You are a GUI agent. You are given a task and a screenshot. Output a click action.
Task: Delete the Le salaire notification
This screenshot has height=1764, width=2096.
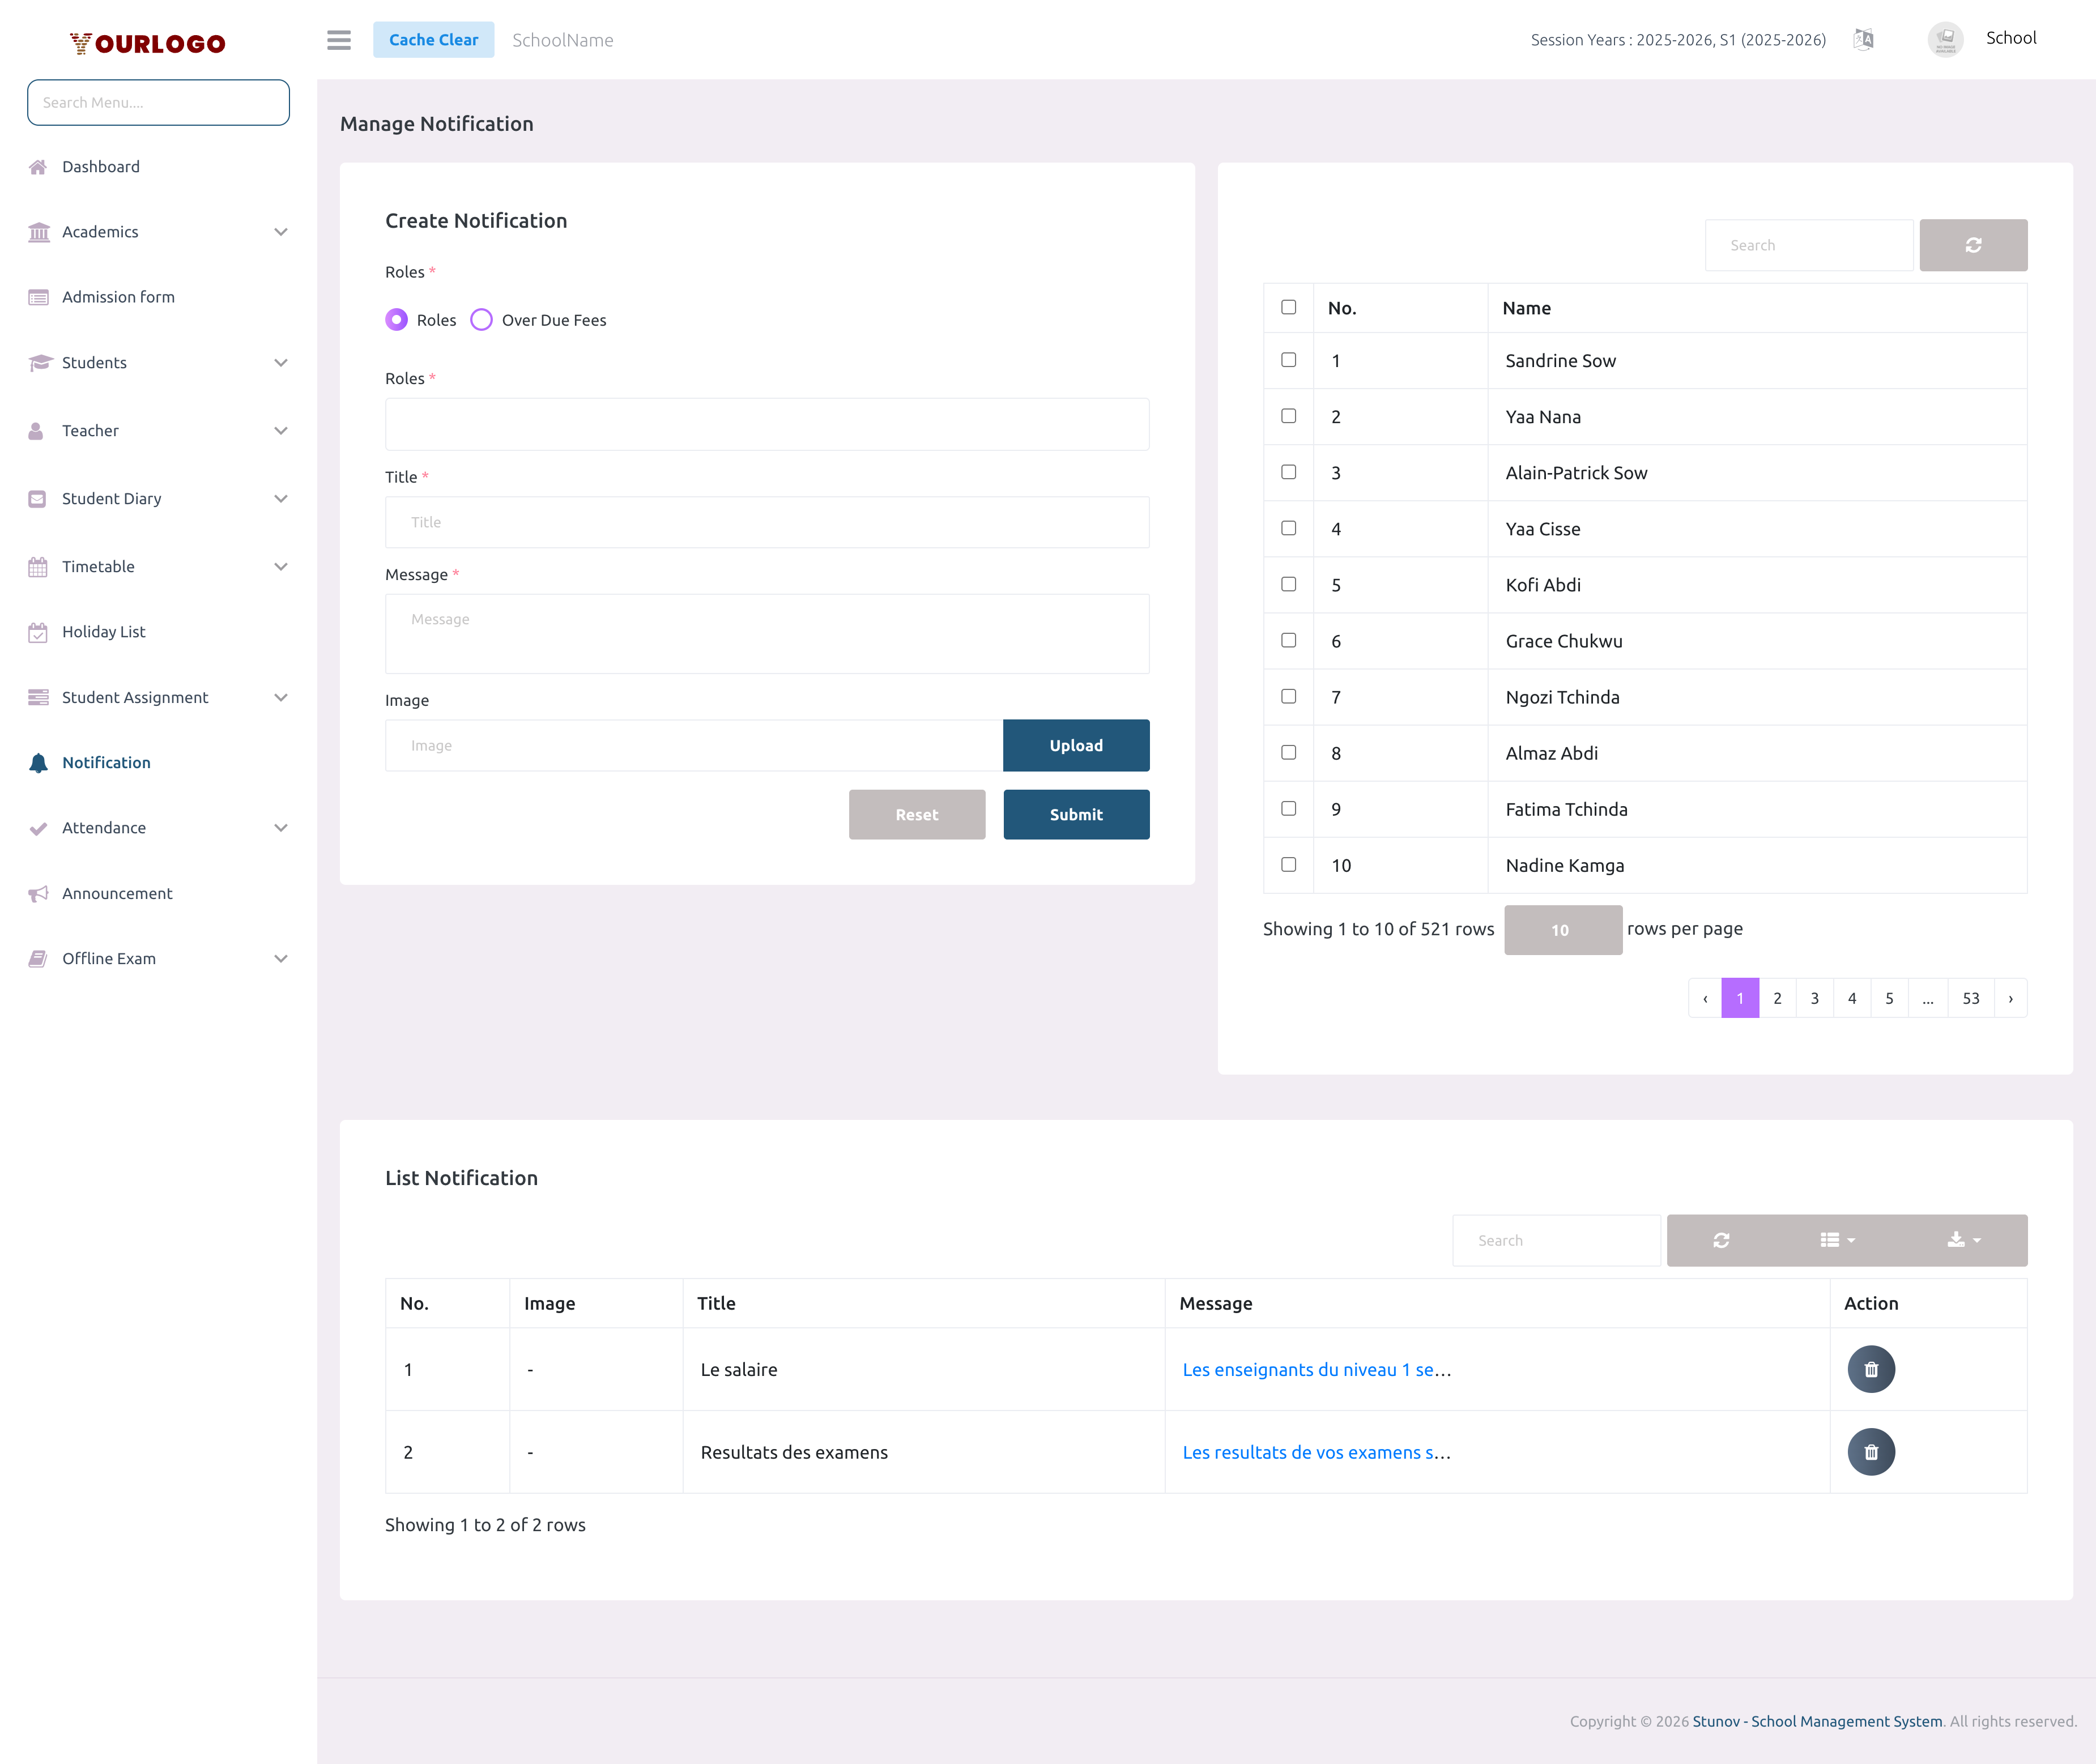(1871, 1369)
